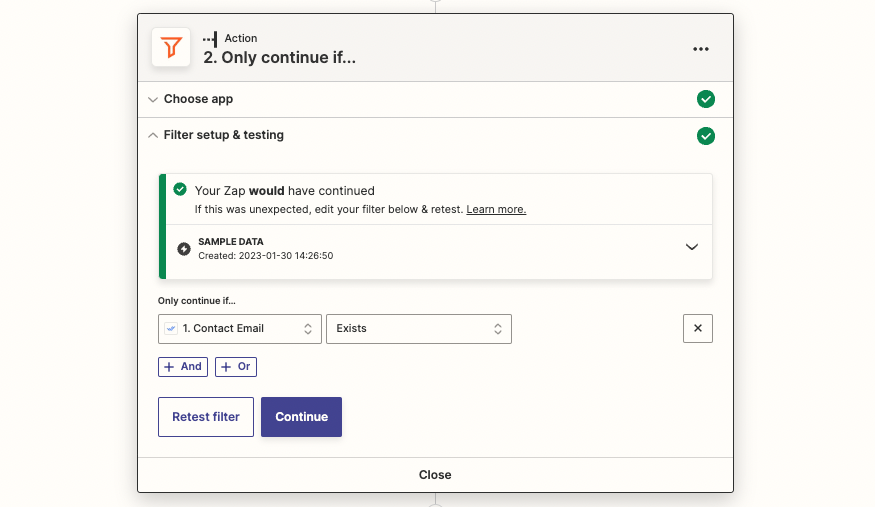Click the green checkmark beside Choose app
875x507 pixels.
pyautogui.click(x=706, y=99)
